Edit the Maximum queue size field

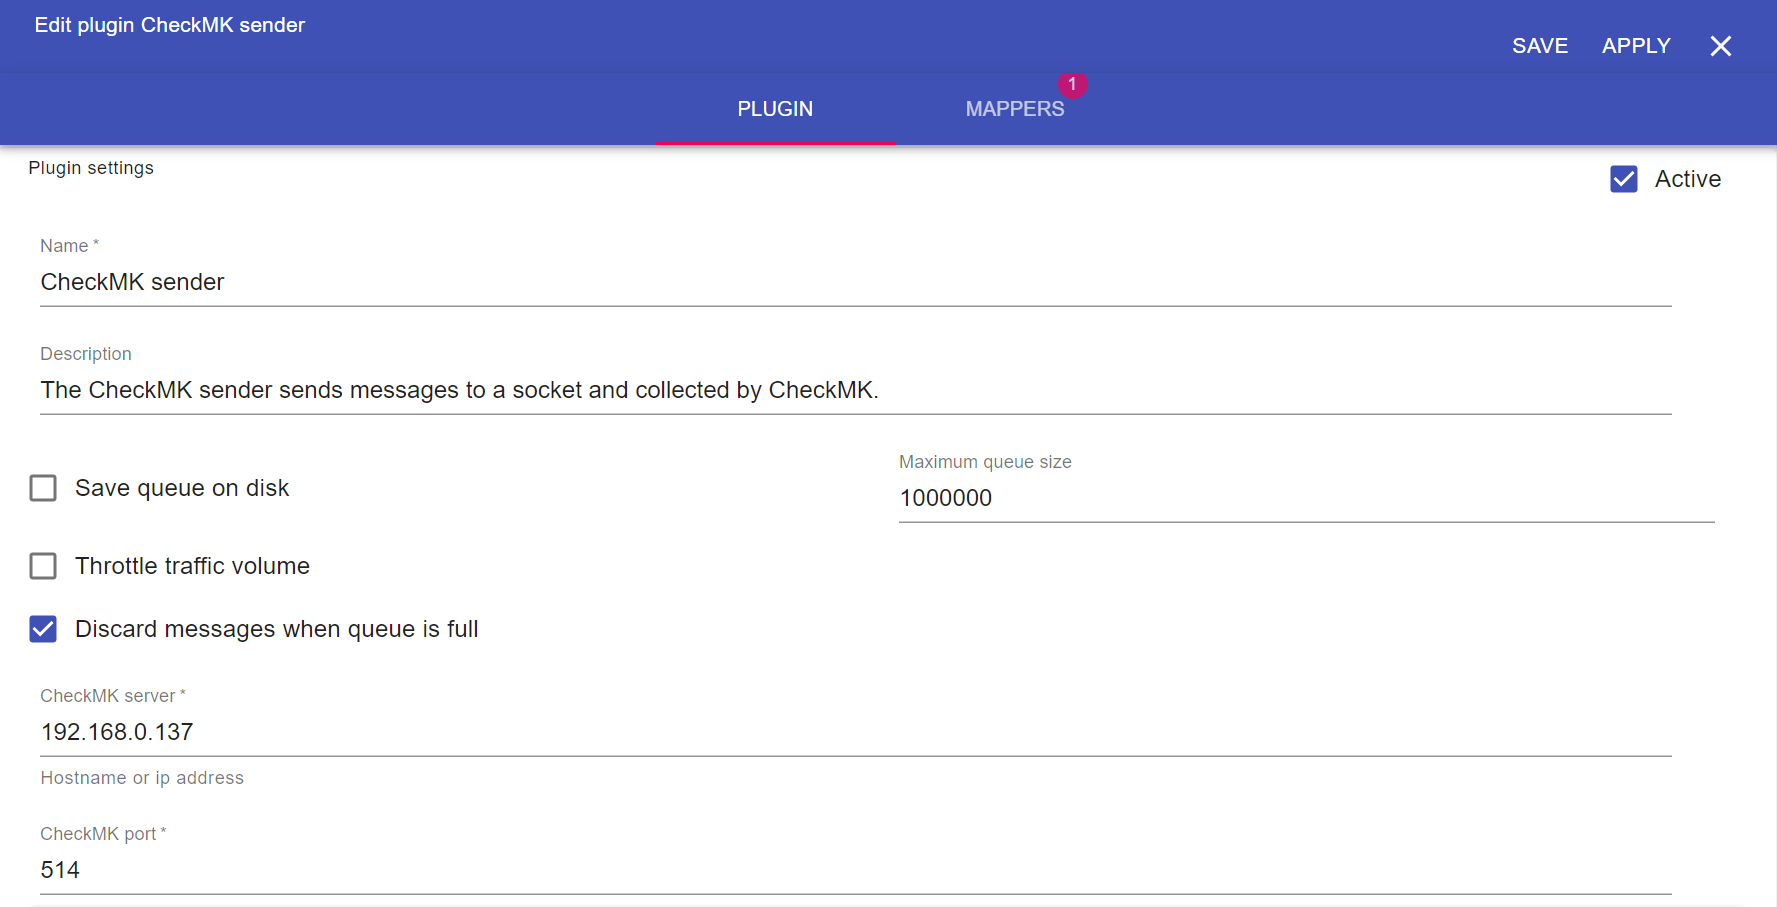(x=1305, y=498)
